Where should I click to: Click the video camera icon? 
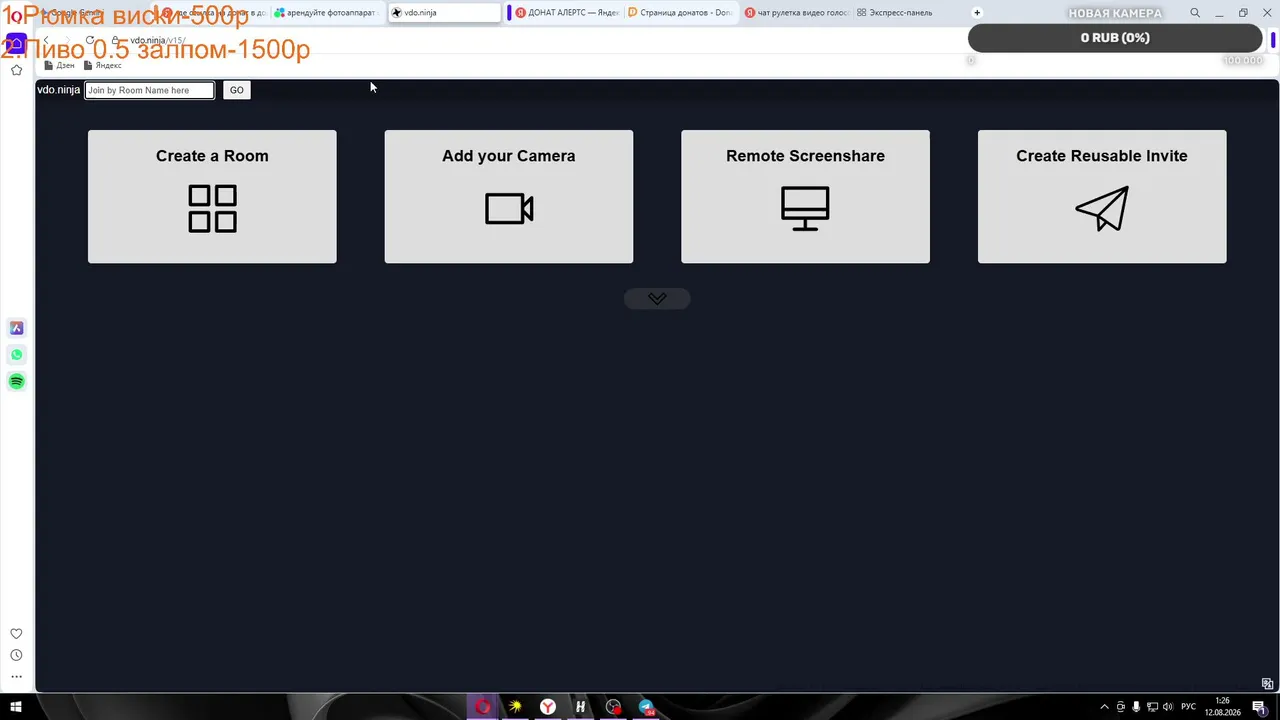click(x=509, y=209)
